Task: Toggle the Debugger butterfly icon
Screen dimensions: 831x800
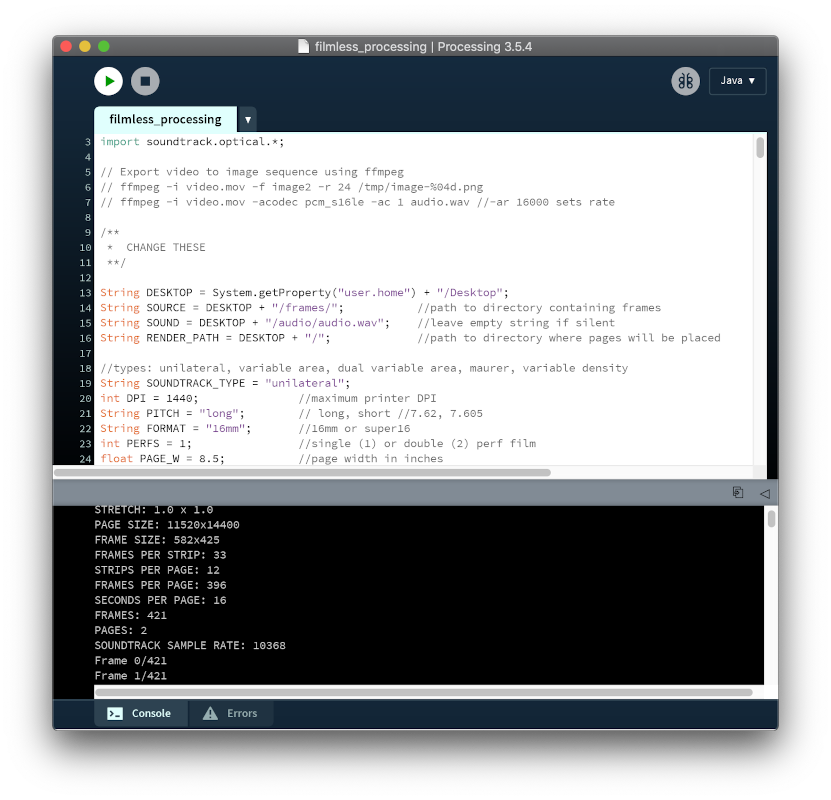Action: 685,81
